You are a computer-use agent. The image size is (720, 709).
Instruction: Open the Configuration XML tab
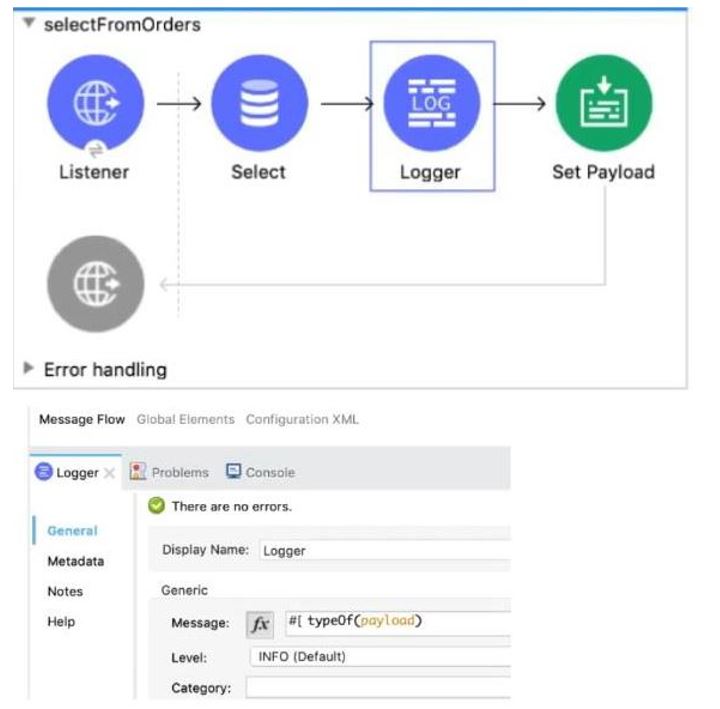[302, 420]
